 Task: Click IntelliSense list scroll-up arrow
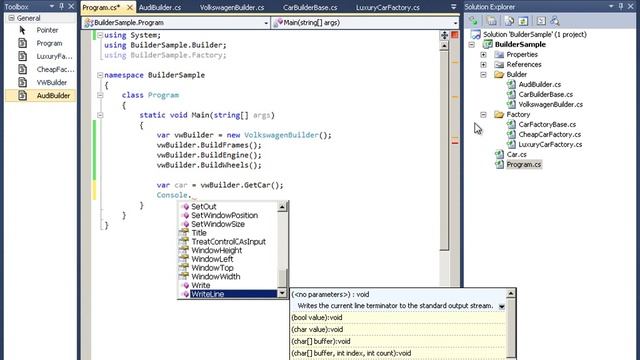(x=282, y=207)
